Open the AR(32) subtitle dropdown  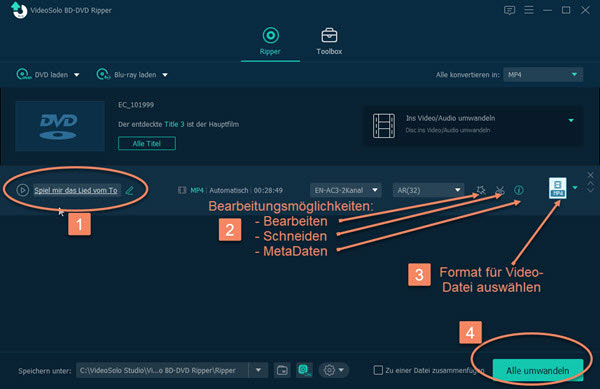[428, 190]
